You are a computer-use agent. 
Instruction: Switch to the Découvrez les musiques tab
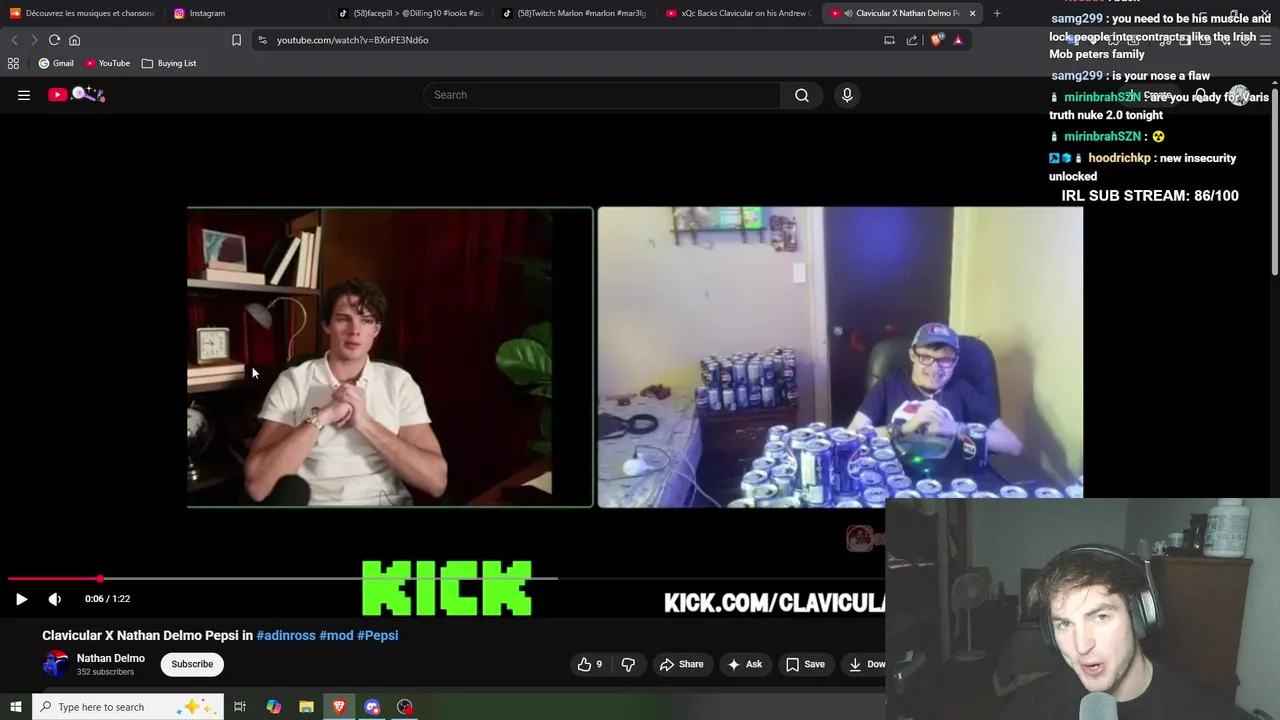pos(82,13)
